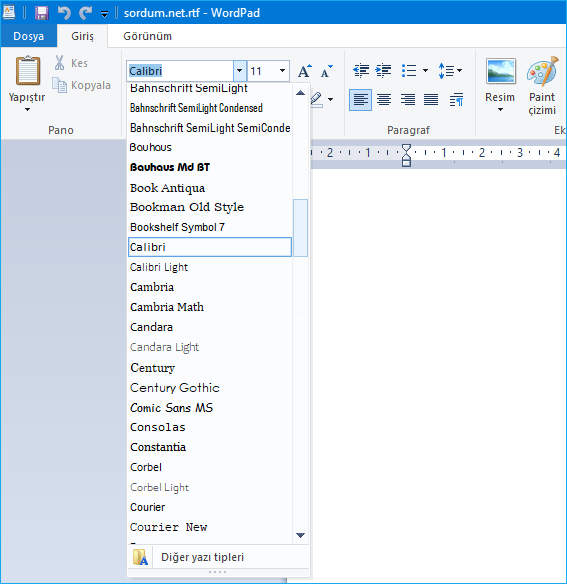Screen dimensions: 567x584
Task: Shrink font size with the small A
Action: point(326,71)
